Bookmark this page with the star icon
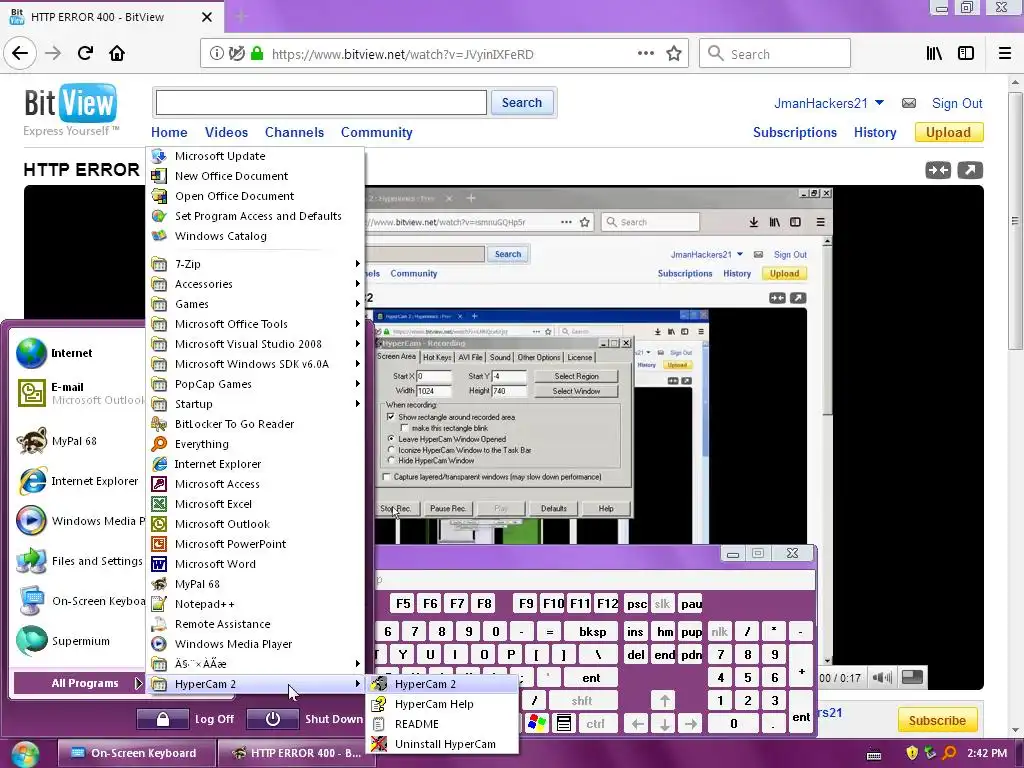Image resolution: width=1024 pixels, height=768 pixels. 674,54
